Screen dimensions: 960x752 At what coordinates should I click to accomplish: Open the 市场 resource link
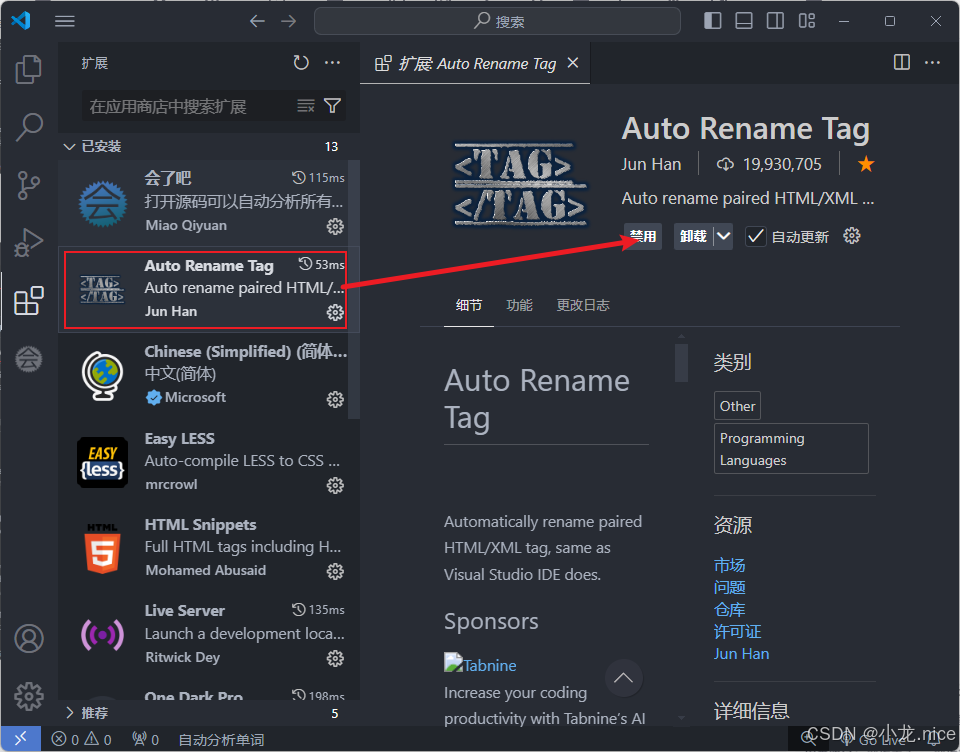click(x=729, y=565)
